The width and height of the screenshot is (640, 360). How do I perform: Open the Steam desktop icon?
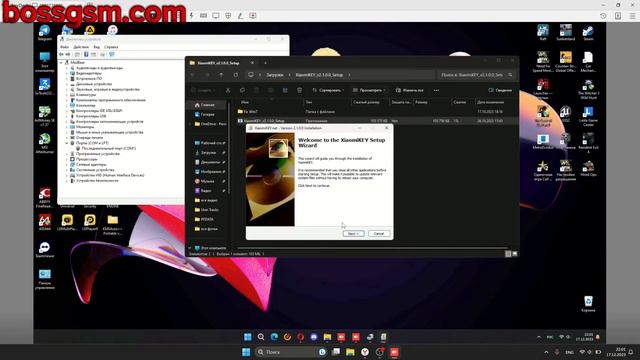click(x=588, y=33)
